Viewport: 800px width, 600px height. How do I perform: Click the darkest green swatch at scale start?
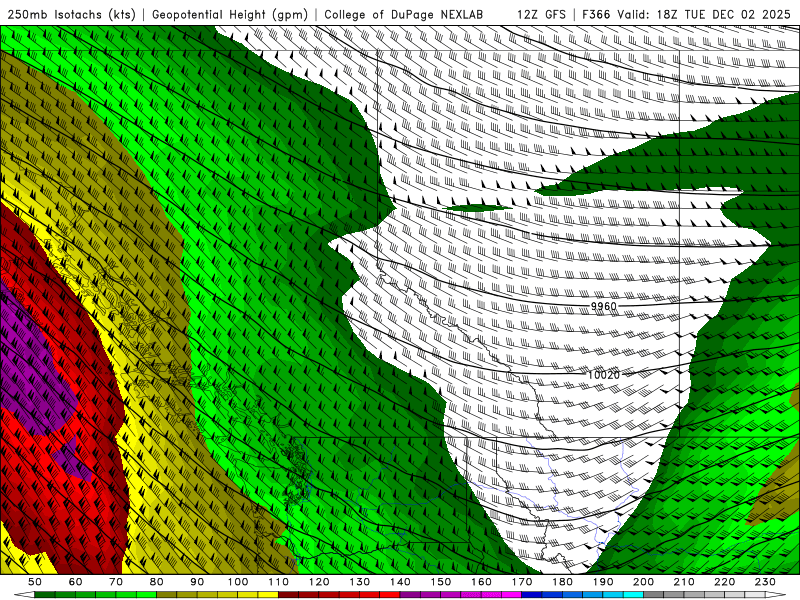pyautogui.click(x=45, y=594)
